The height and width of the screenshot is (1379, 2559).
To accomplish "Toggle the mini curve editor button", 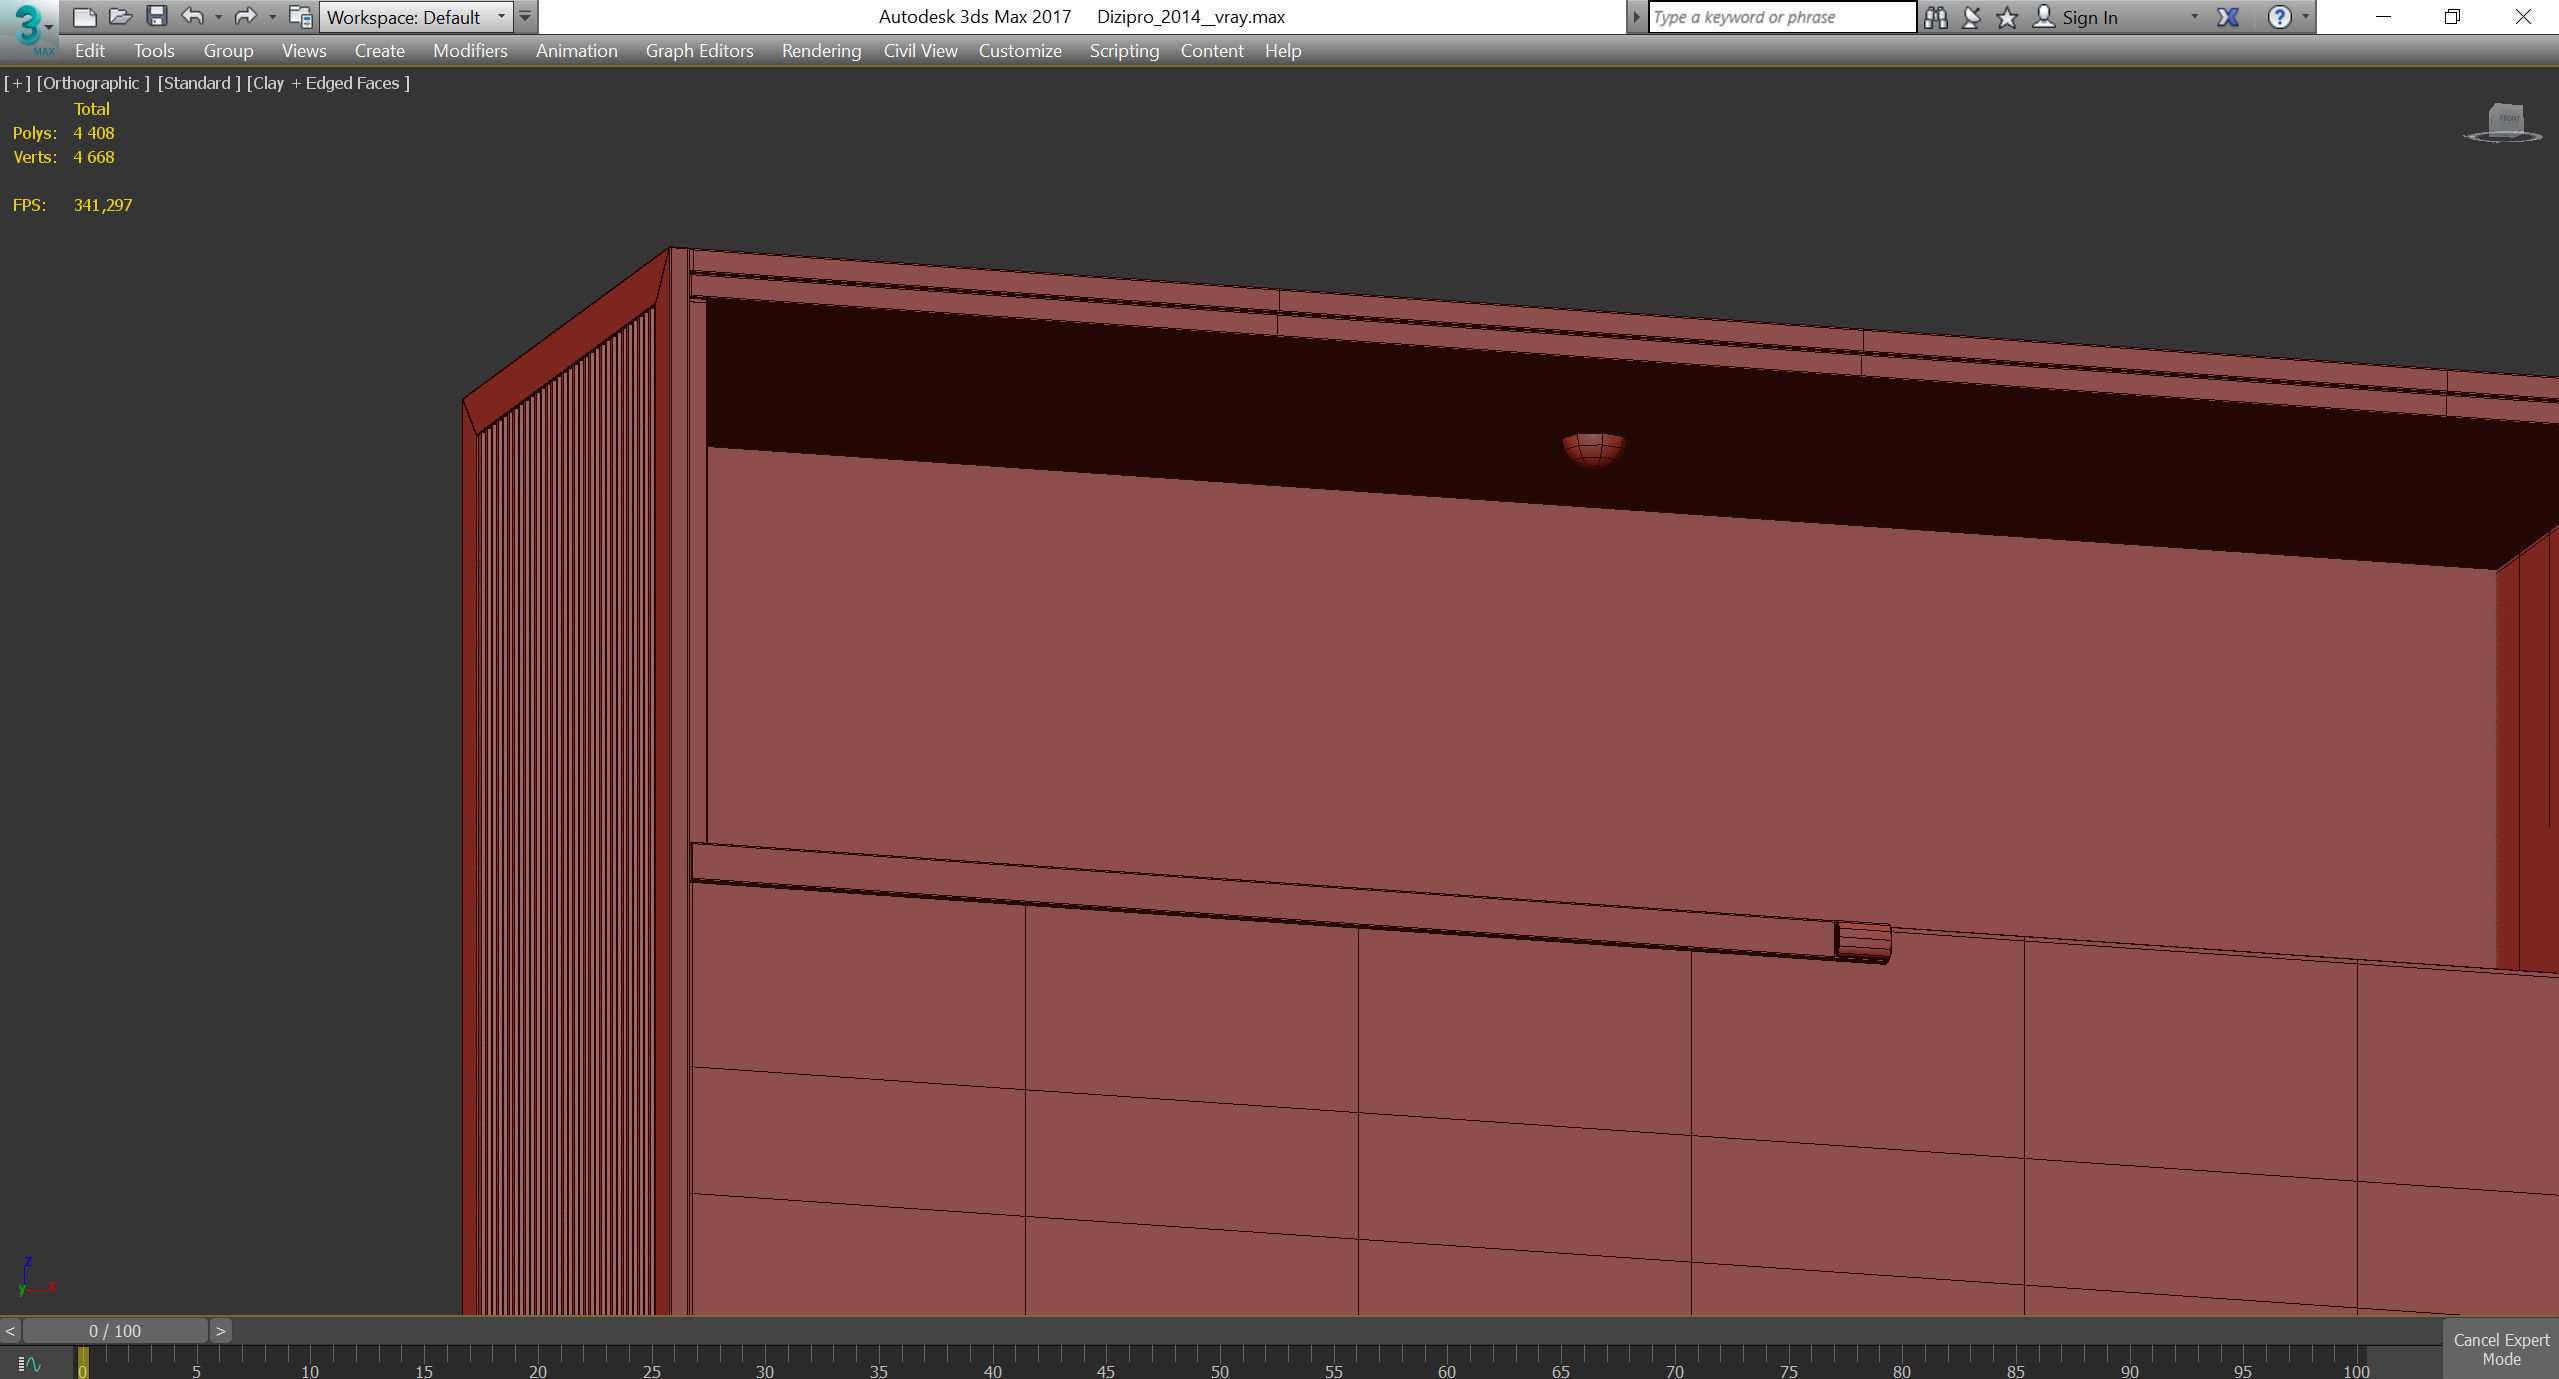I will point(29,1363).
